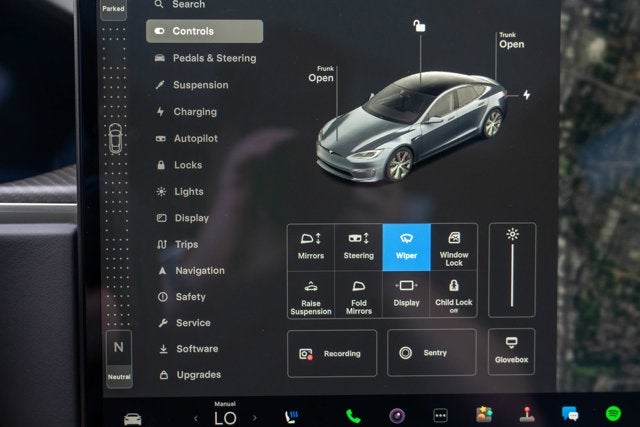
Task: Open the Messages chat icon
Action: pyautogui.click(x=570, y=414)
